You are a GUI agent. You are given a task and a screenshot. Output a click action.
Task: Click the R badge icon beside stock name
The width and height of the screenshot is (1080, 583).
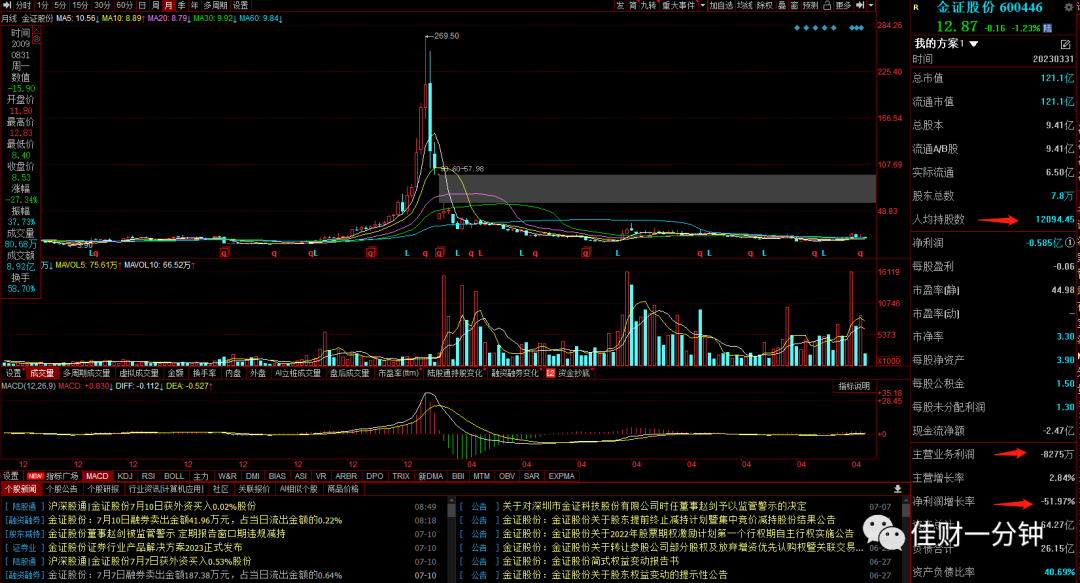[916, 8]
